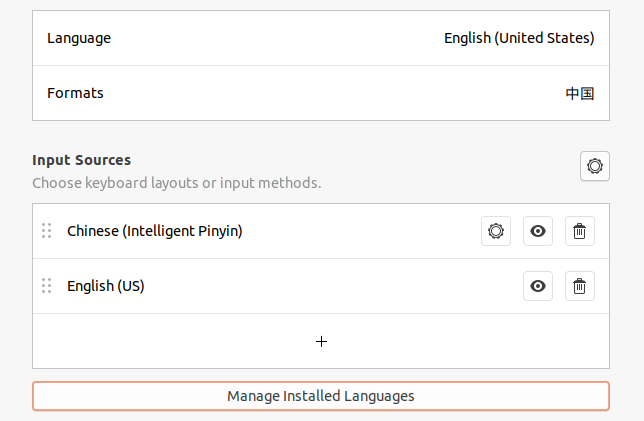The height and width of the screenshot is (421, 644).
Task: Click empty middle area of Language row
Action: click(x=280, y=38)
